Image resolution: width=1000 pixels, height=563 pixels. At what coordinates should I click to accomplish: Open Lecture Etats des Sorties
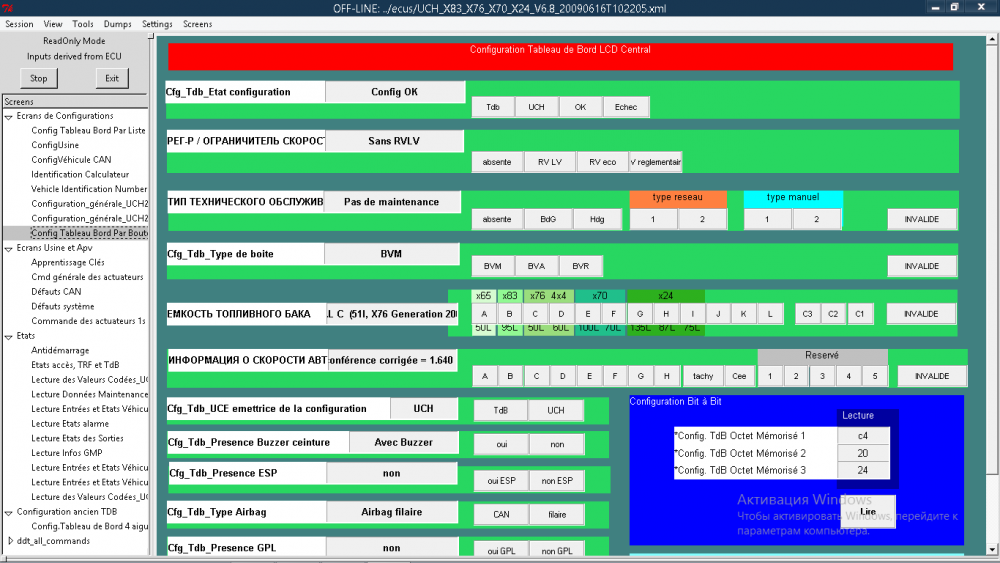tap(77, 439)
